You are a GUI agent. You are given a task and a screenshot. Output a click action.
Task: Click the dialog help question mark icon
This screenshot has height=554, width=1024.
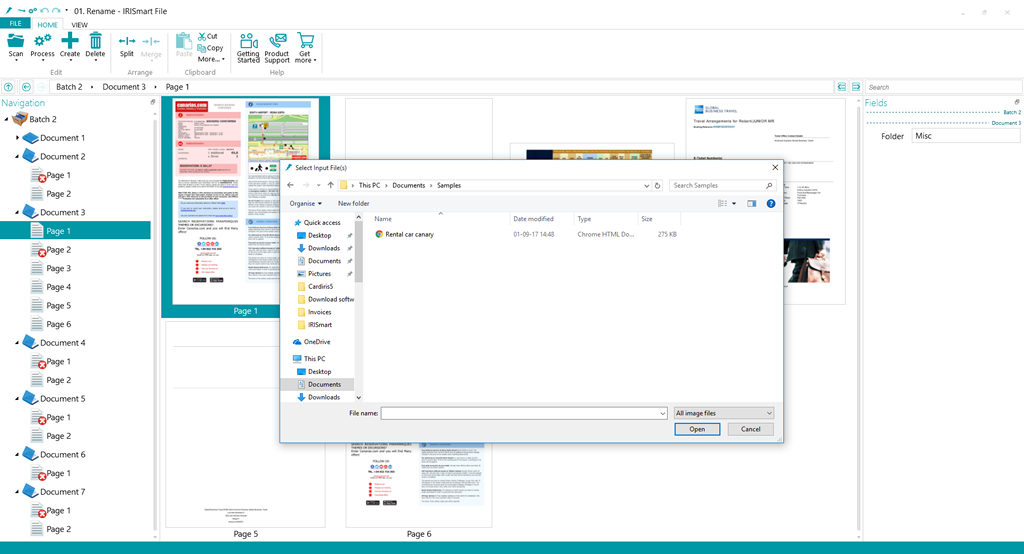(x=771, y=203)
